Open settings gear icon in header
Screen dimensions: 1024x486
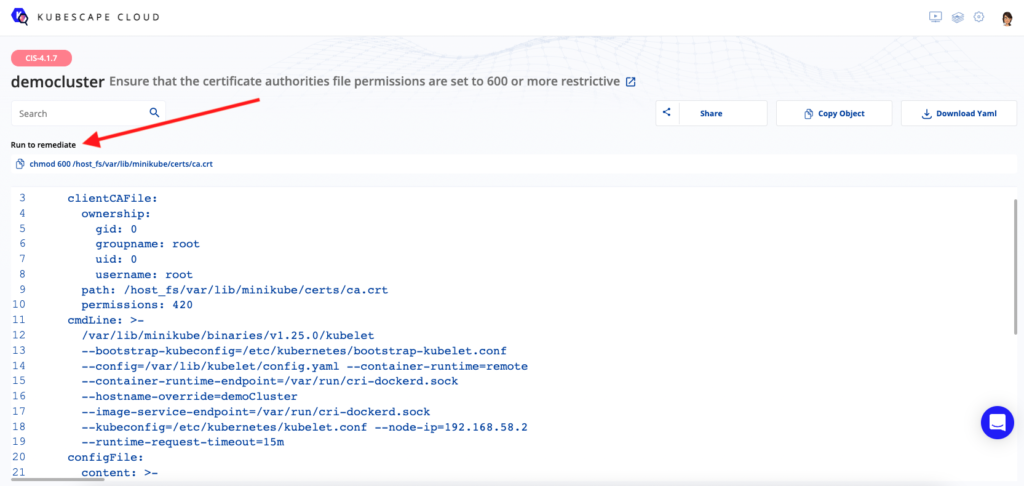[978, 17]
